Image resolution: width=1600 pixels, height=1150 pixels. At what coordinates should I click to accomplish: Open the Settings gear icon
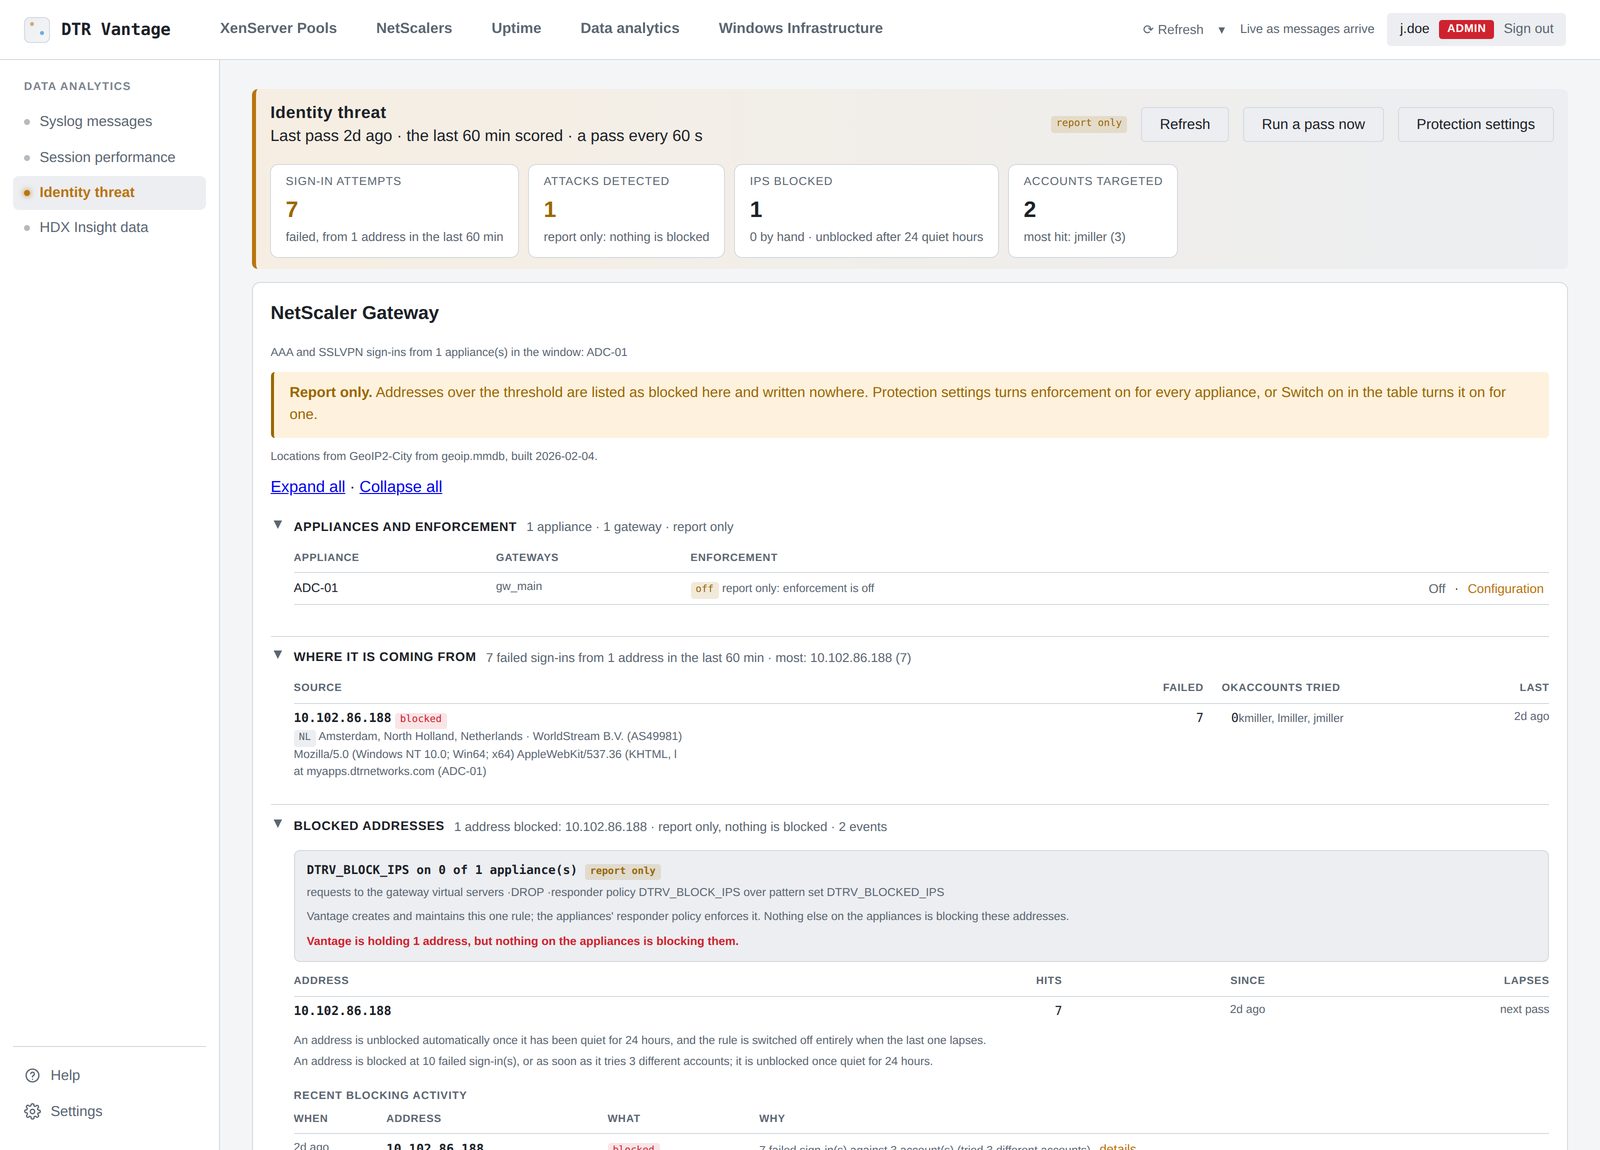pos(32,1111)
